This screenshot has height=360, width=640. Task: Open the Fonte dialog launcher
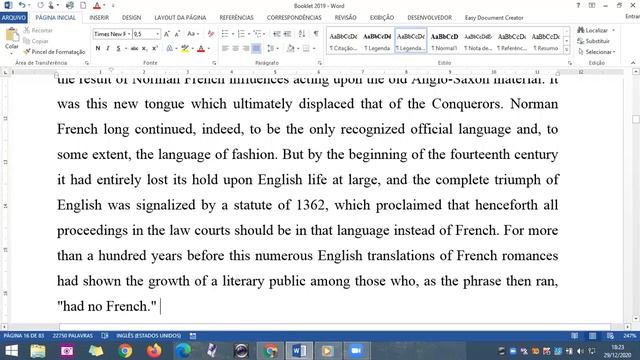pos(214,63)
